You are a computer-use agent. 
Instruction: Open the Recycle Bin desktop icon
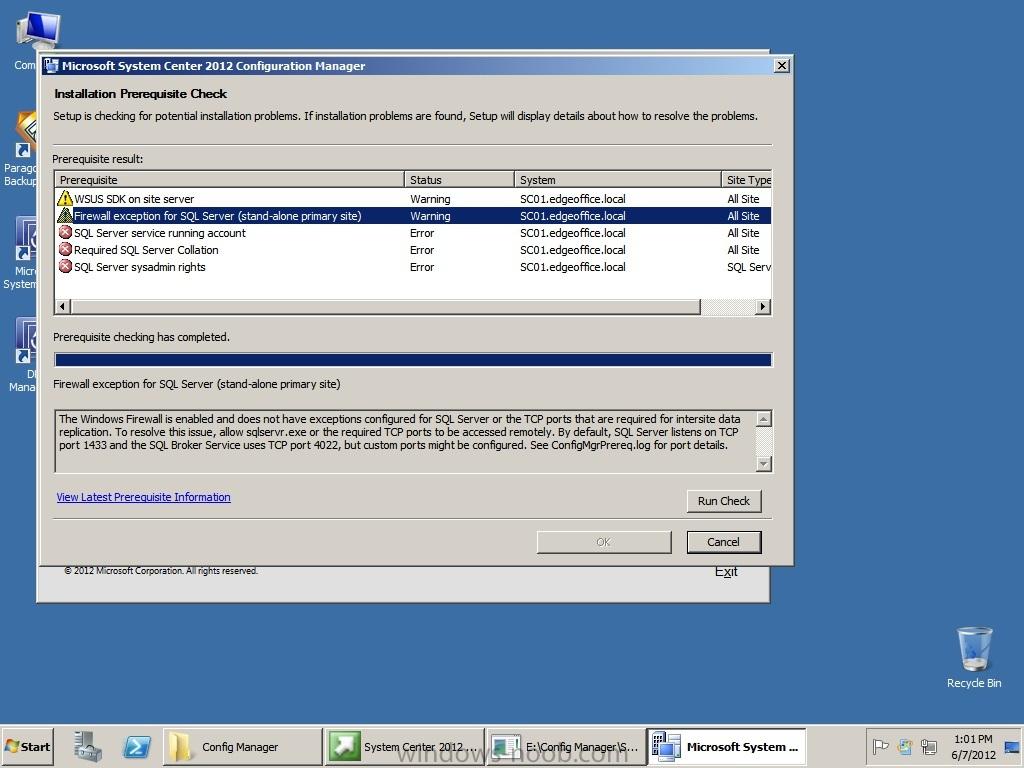click(974, 658)
